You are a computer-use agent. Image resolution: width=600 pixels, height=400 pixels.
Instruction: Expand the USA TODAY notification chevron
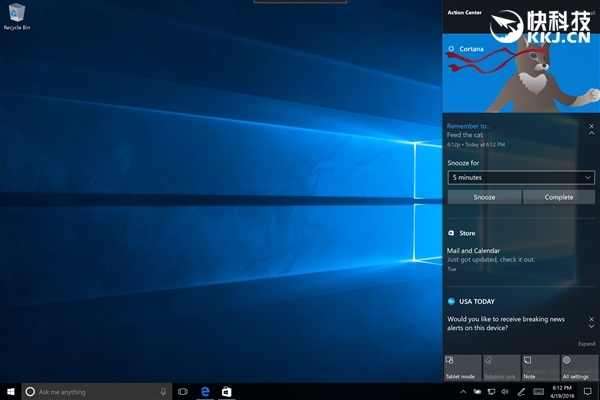591,326
